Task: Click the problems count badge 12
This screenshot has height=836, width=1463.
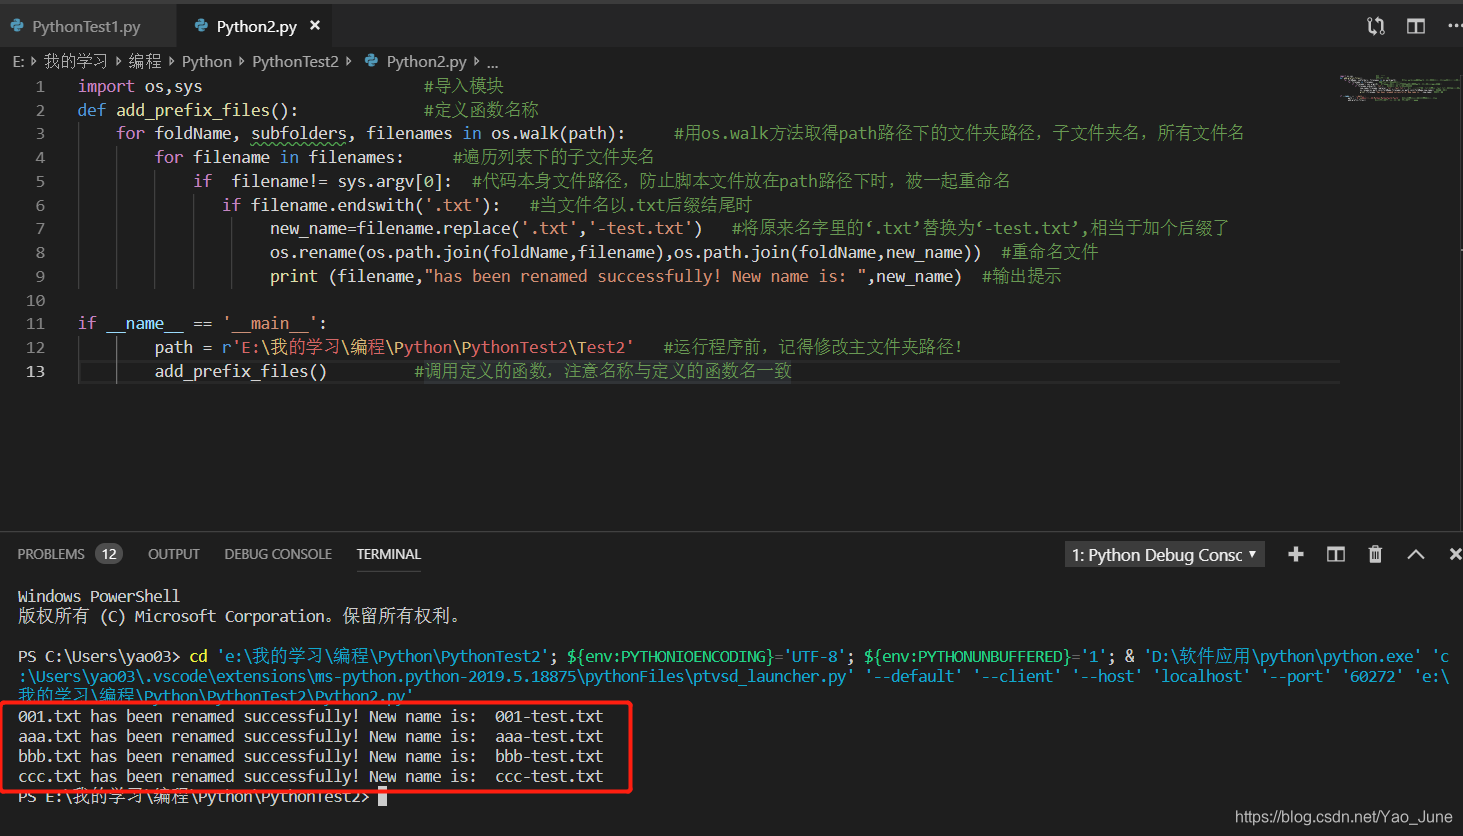Action: click(109, 554)
